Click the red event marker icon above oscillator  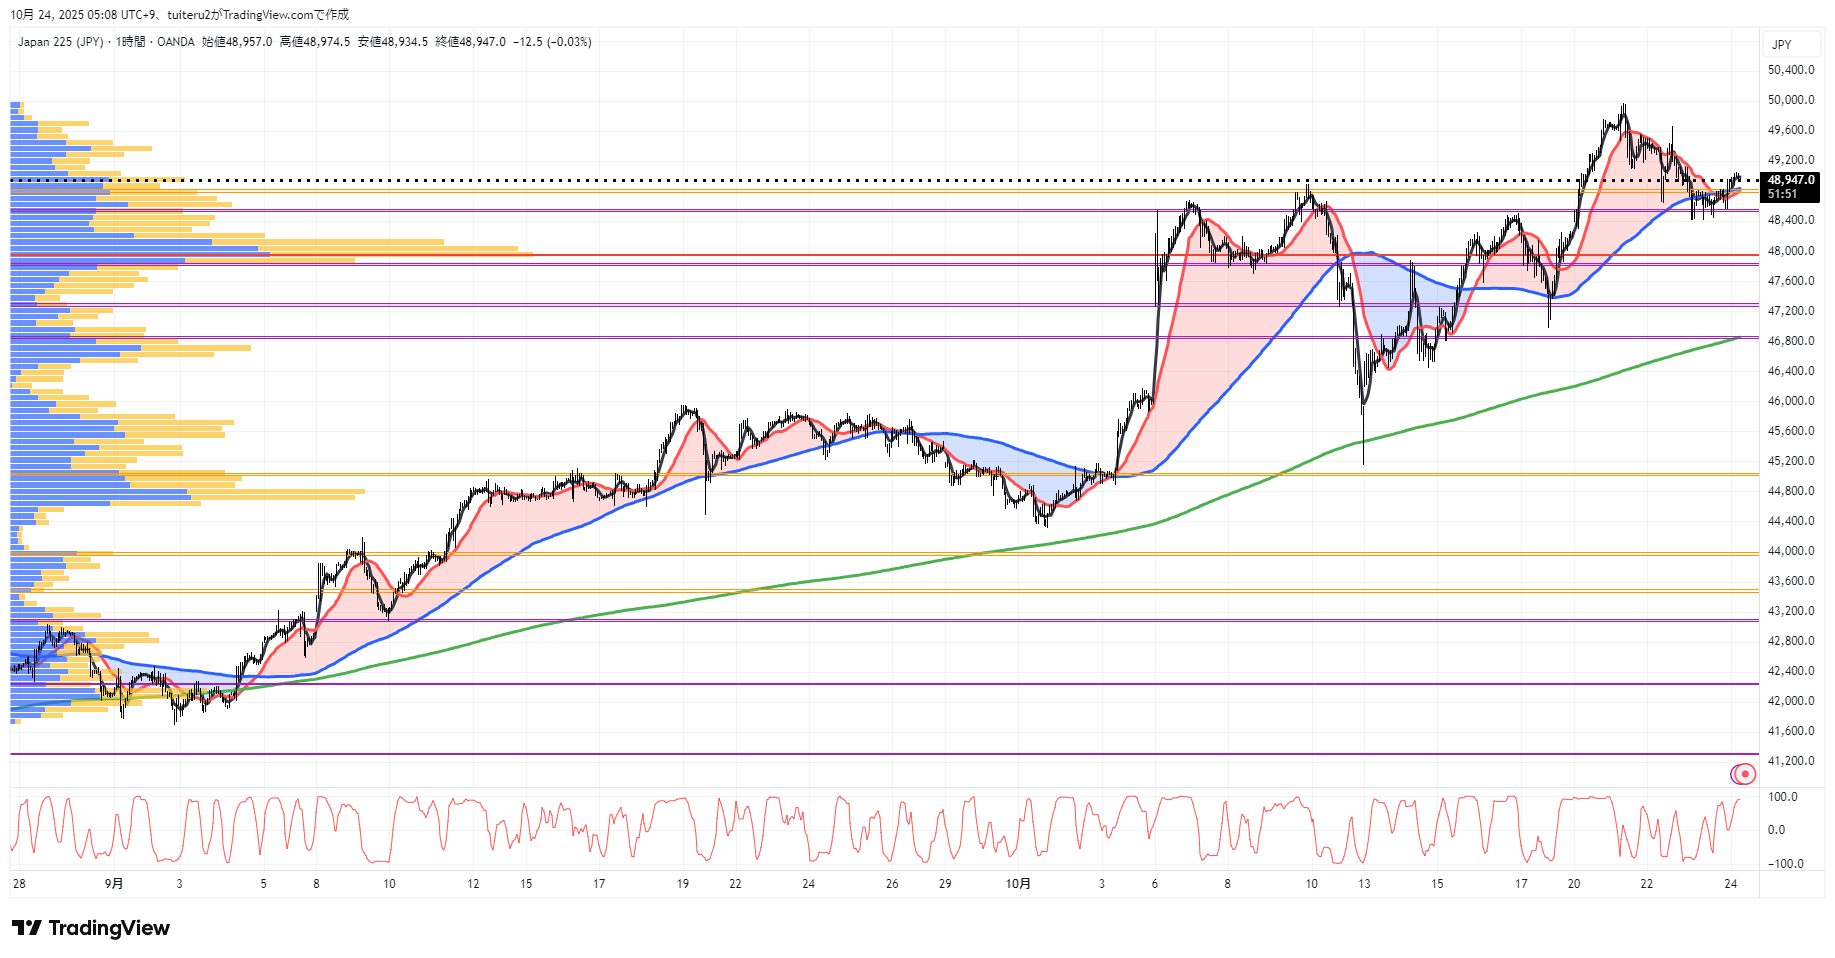(1744, 774)
